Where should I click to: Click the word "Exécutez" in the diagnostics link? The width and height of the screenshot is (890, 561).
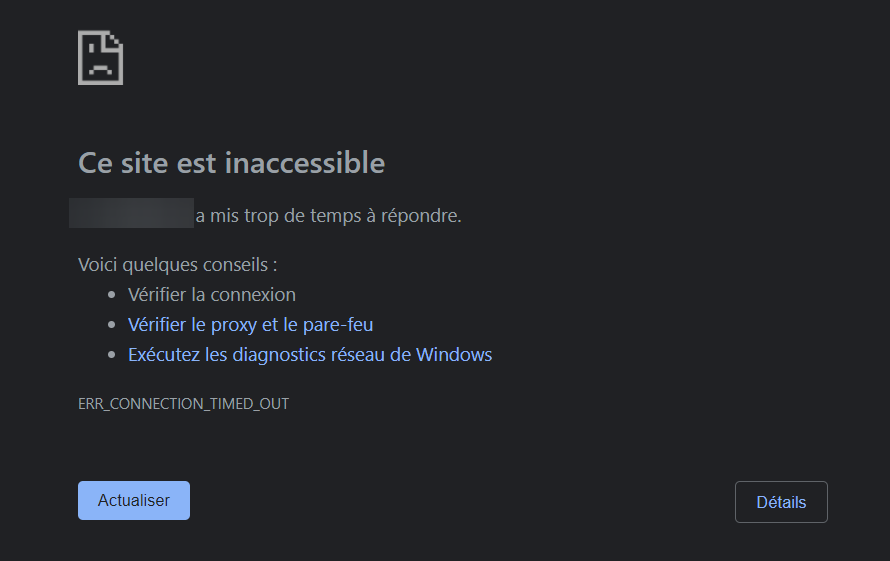164,355
